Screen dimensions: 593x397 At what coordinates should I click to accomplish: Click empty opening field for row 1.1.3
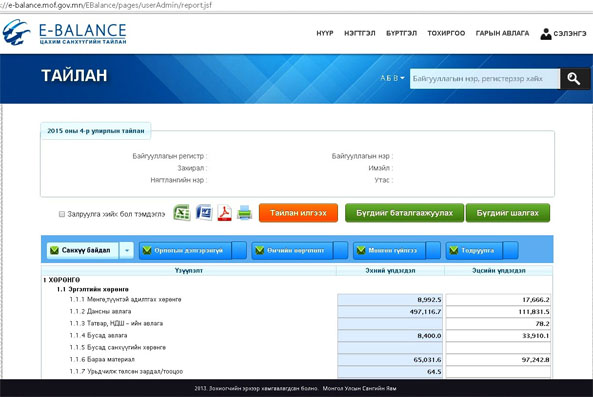pos(390,324)
